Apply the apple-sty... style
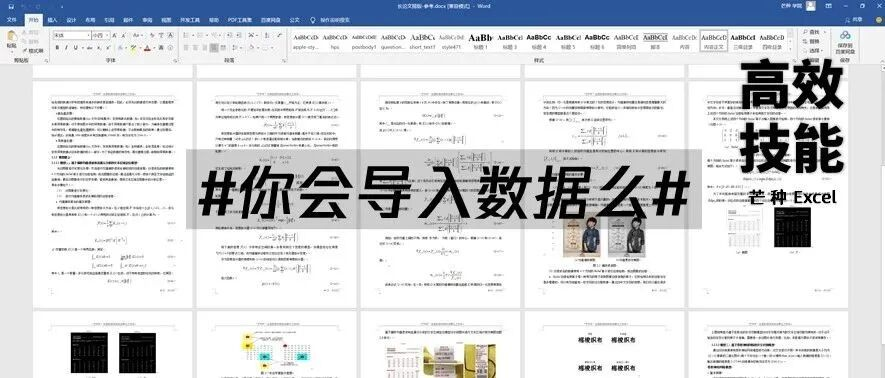Image resolution: width=885 pixels, height=378 pixels. tap(305, 41)
